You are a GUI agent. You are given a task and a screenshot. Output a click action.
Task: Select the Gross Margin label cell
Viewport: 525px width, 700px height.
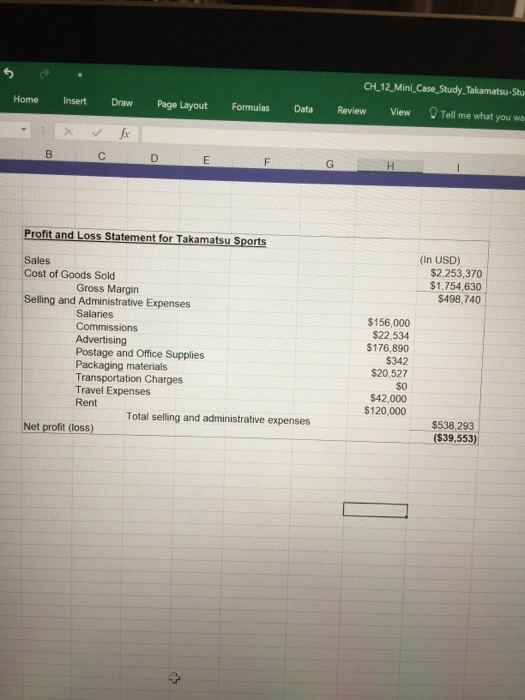coord(107,289)
